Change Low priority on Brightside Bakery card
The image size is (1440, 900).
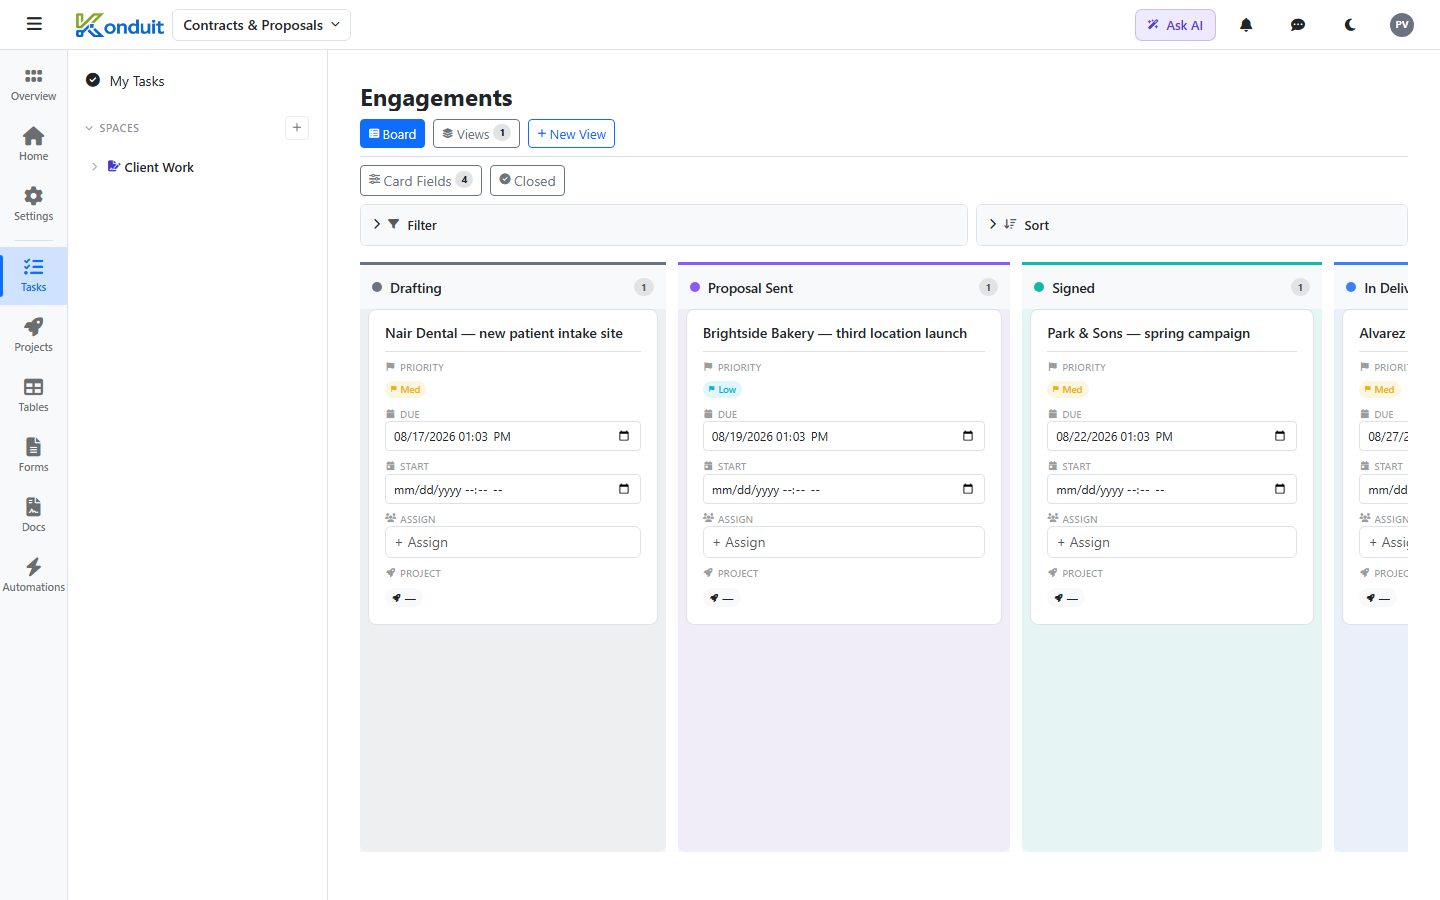tap(722, 390)
